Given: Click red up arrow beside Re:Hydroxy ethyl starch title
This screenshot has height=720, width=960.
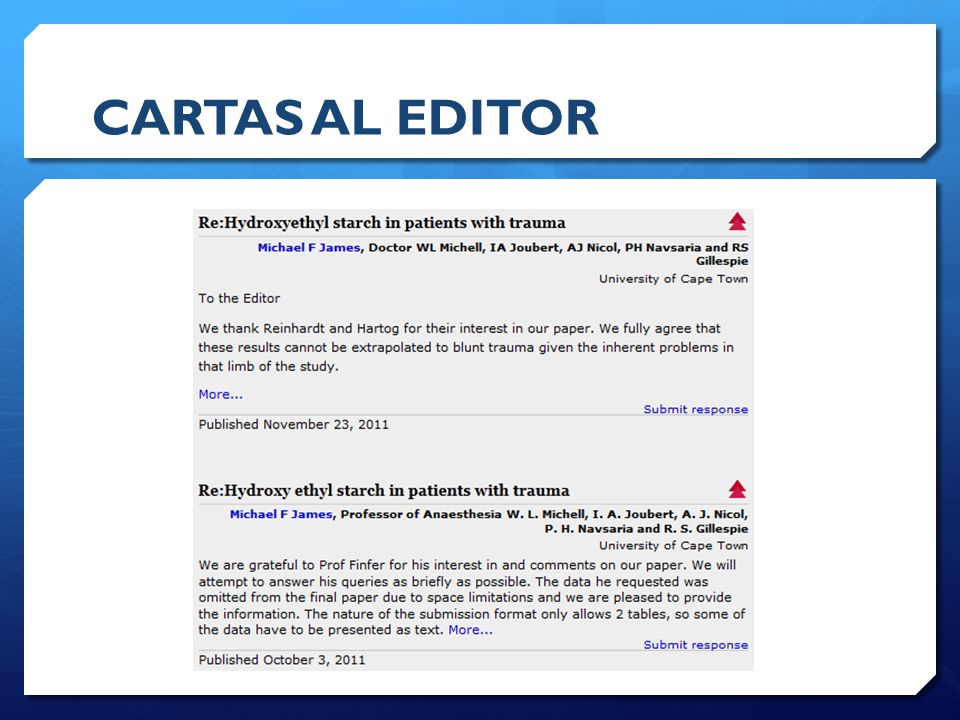Looking at the screenshot, I should click(737, 489).
